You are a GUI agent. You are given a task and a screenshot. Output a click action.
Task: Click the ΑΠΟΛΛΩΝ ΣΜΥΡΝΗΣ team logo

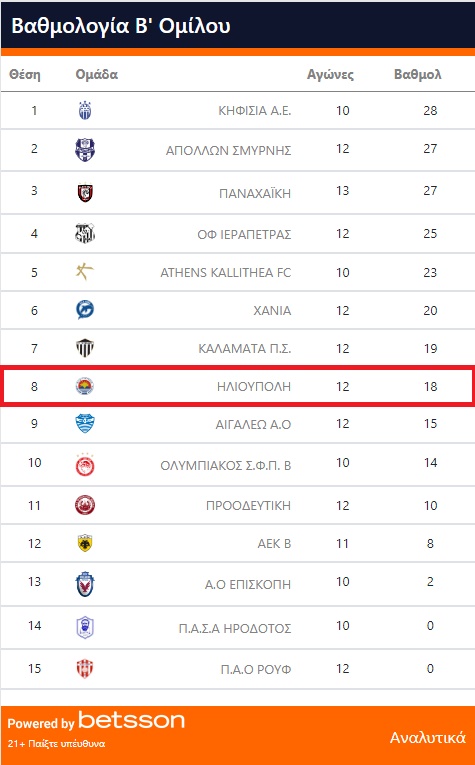tap(85, 150)
